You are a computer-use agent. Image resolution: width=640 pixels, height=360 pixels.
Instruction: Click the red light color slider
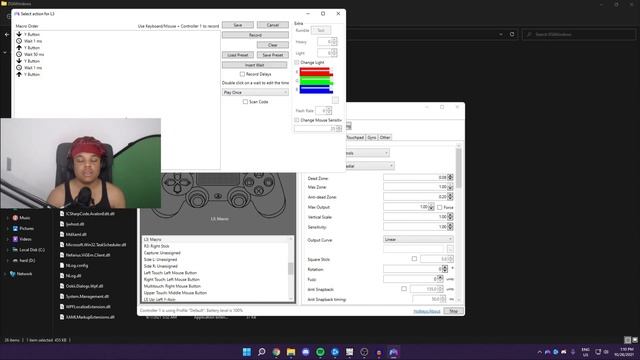point(316,72)
